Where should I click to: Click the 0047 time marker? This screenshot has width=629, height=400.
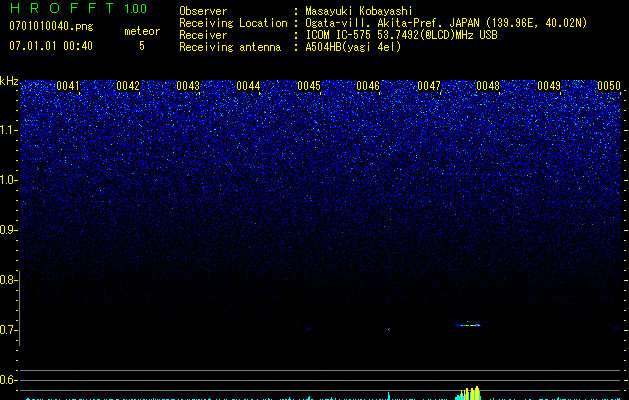(429, 86)
